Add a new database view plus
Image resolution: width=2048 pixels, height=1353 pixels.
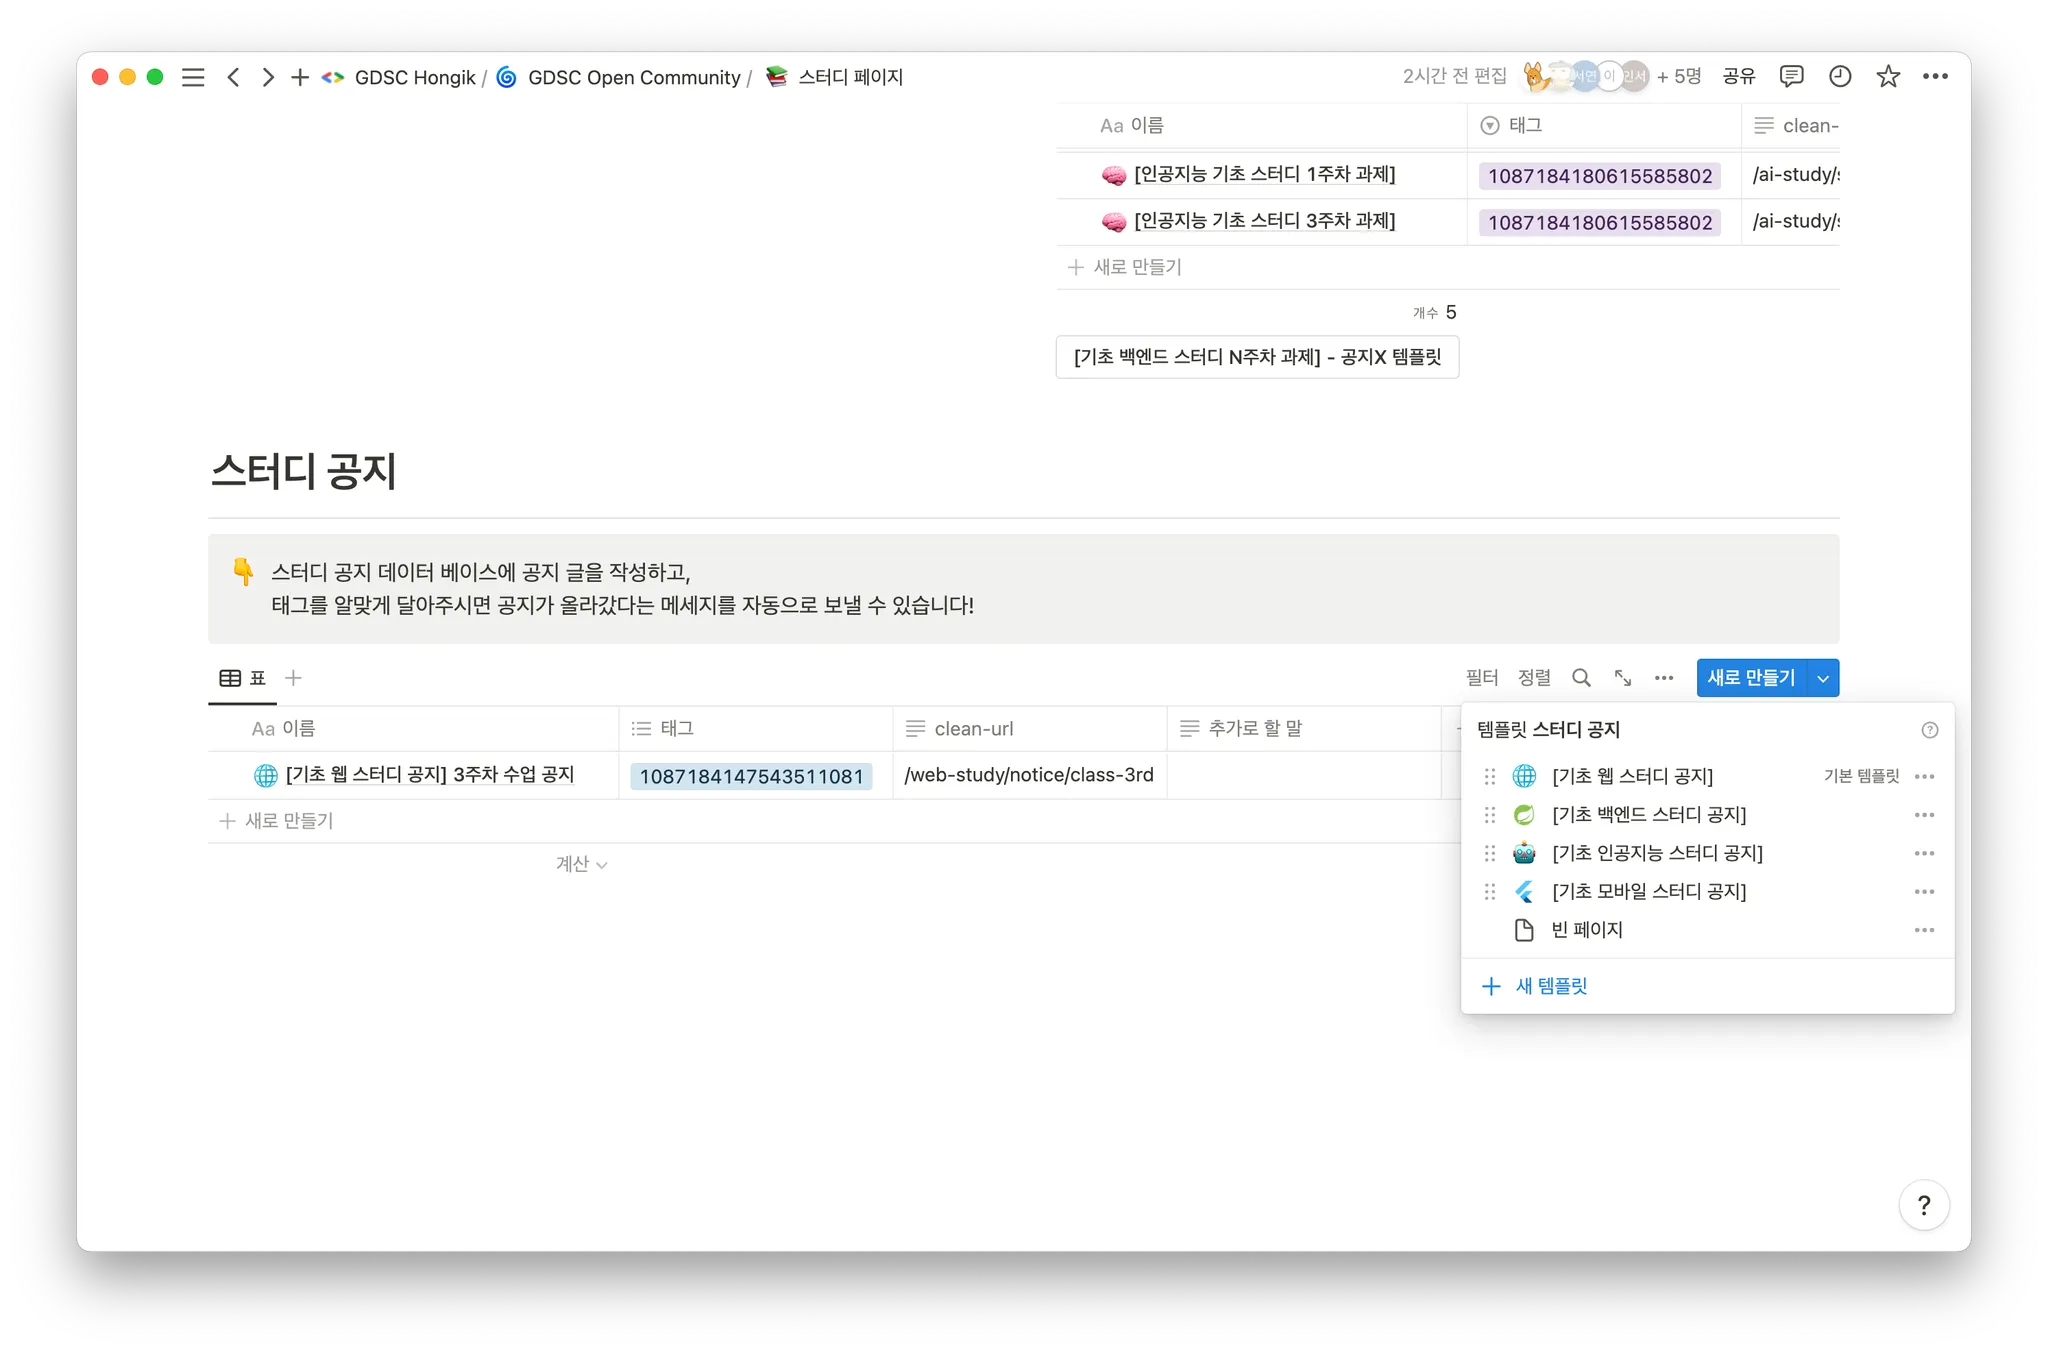(293, 678)
